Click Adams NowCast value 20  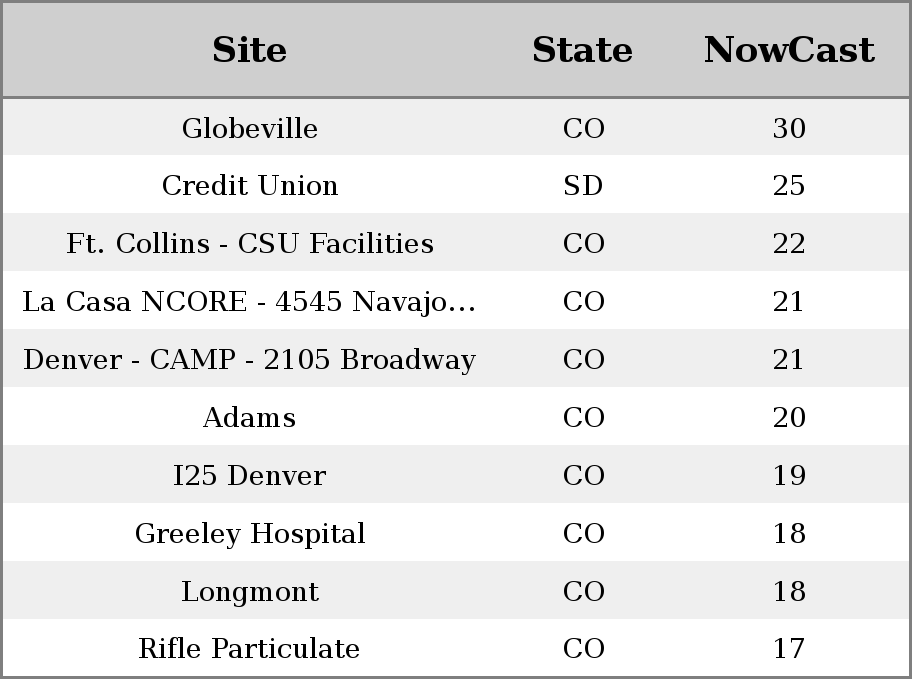pyautogui.click(x=789, y=417)
